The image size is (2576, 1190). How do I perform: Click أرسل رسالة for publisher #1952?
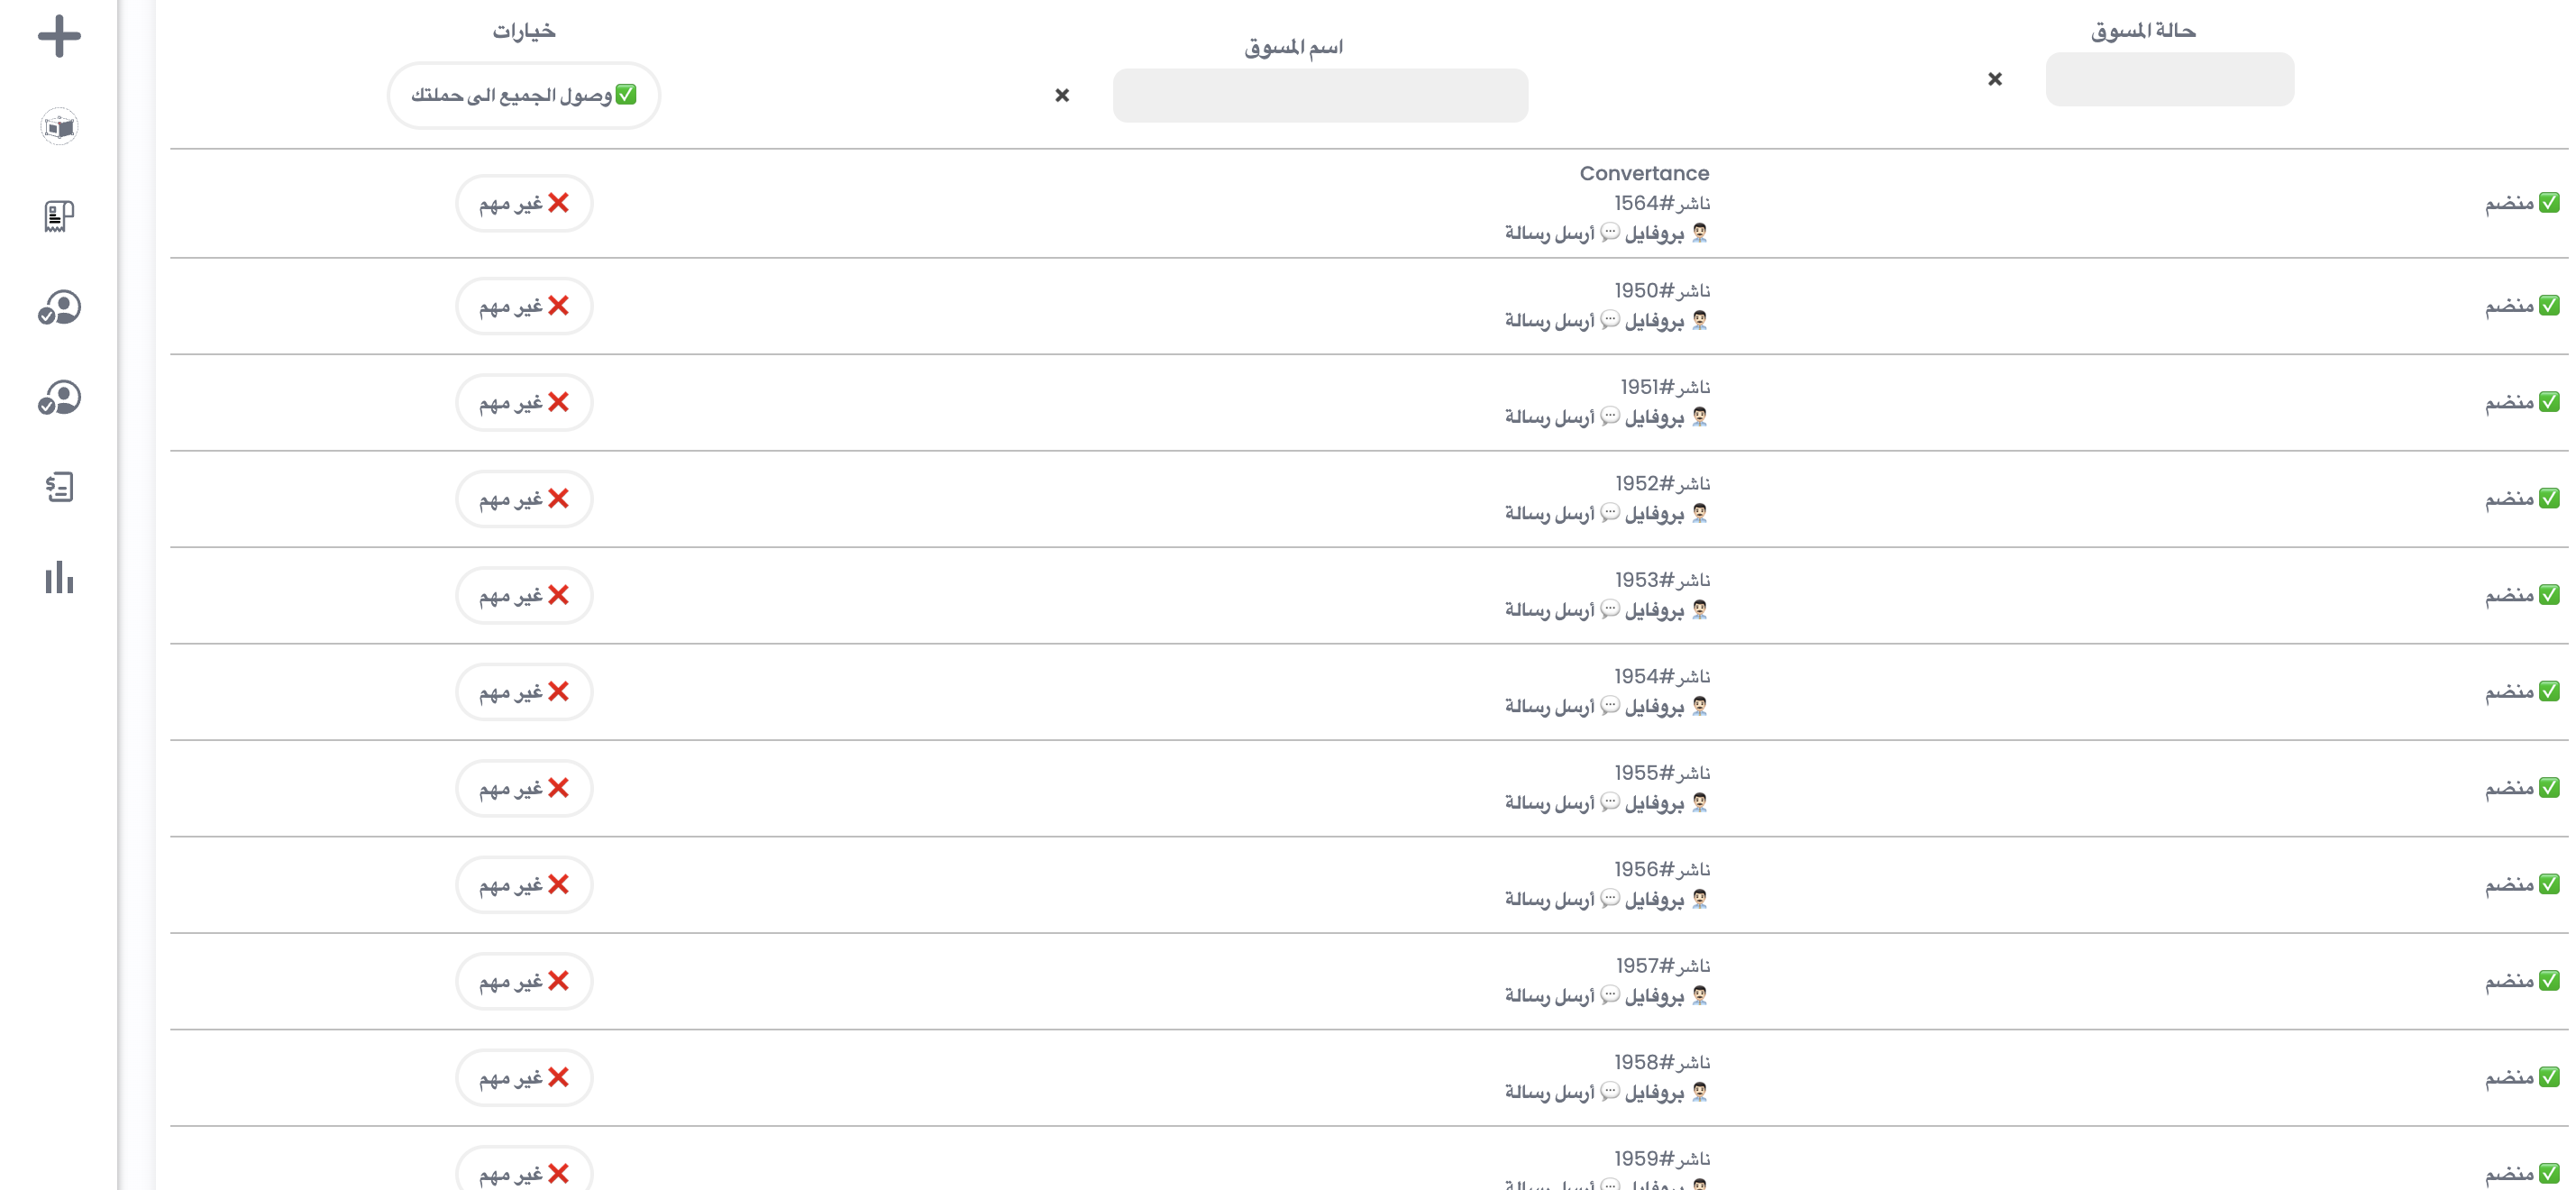[1549, 513]
